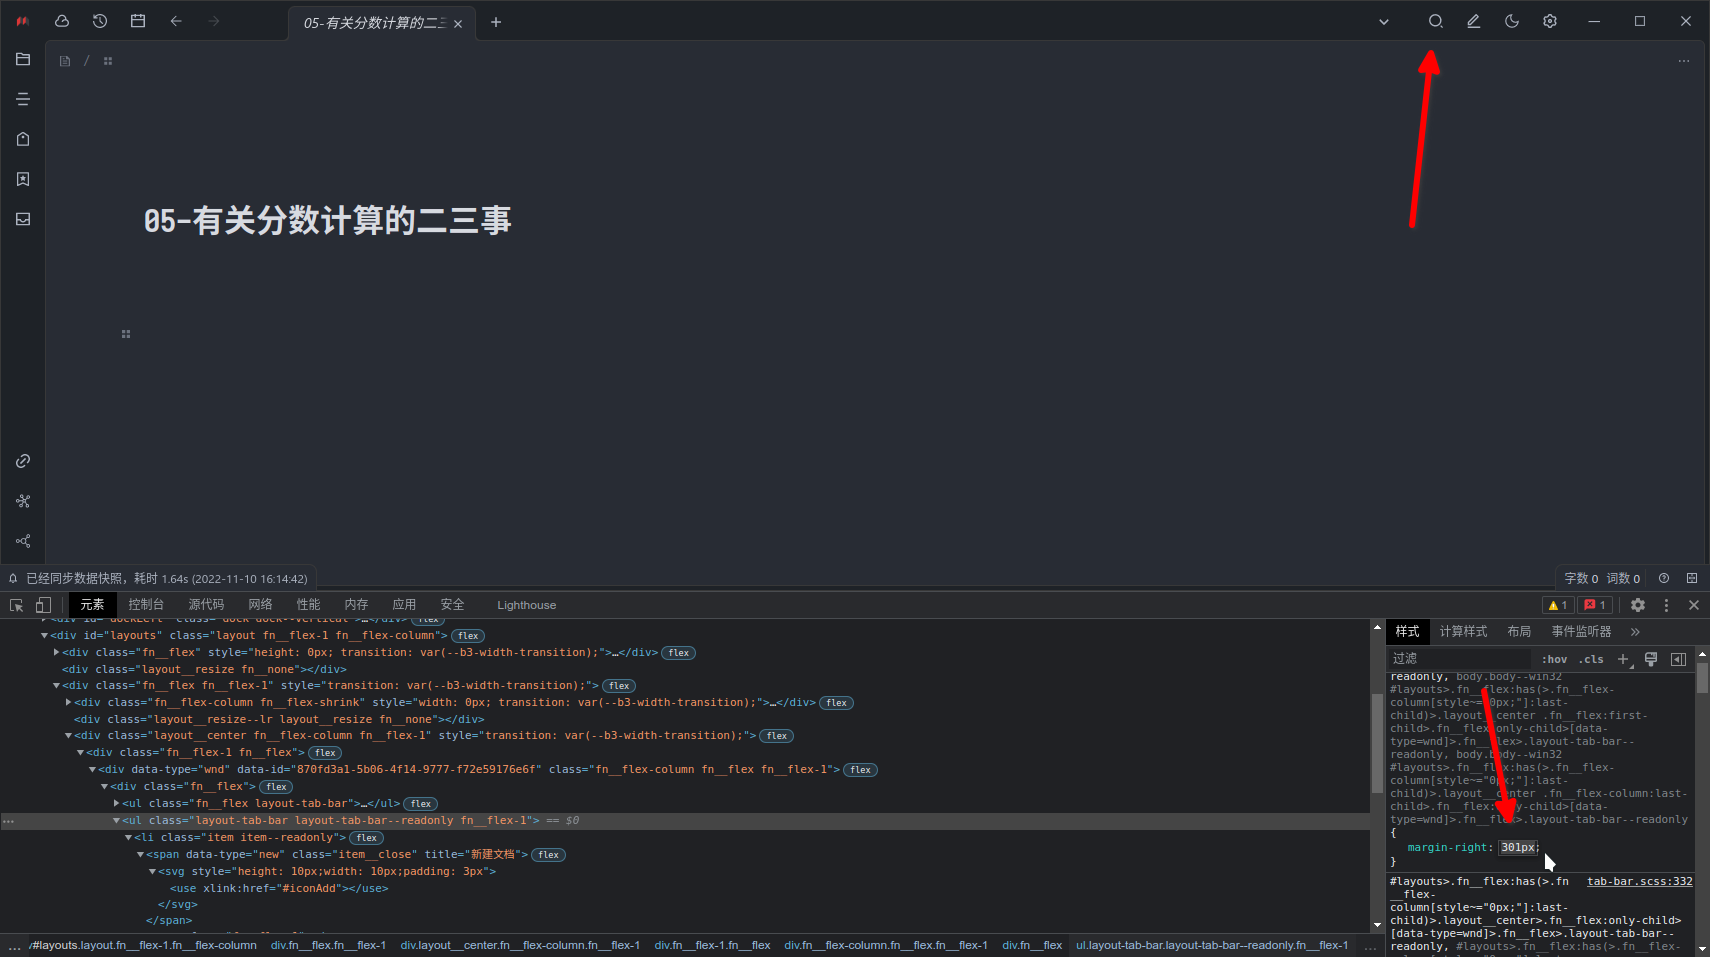Screen dimensions: 1710x957
Task: Open global search with magnifier icon
Action: 1434,21
